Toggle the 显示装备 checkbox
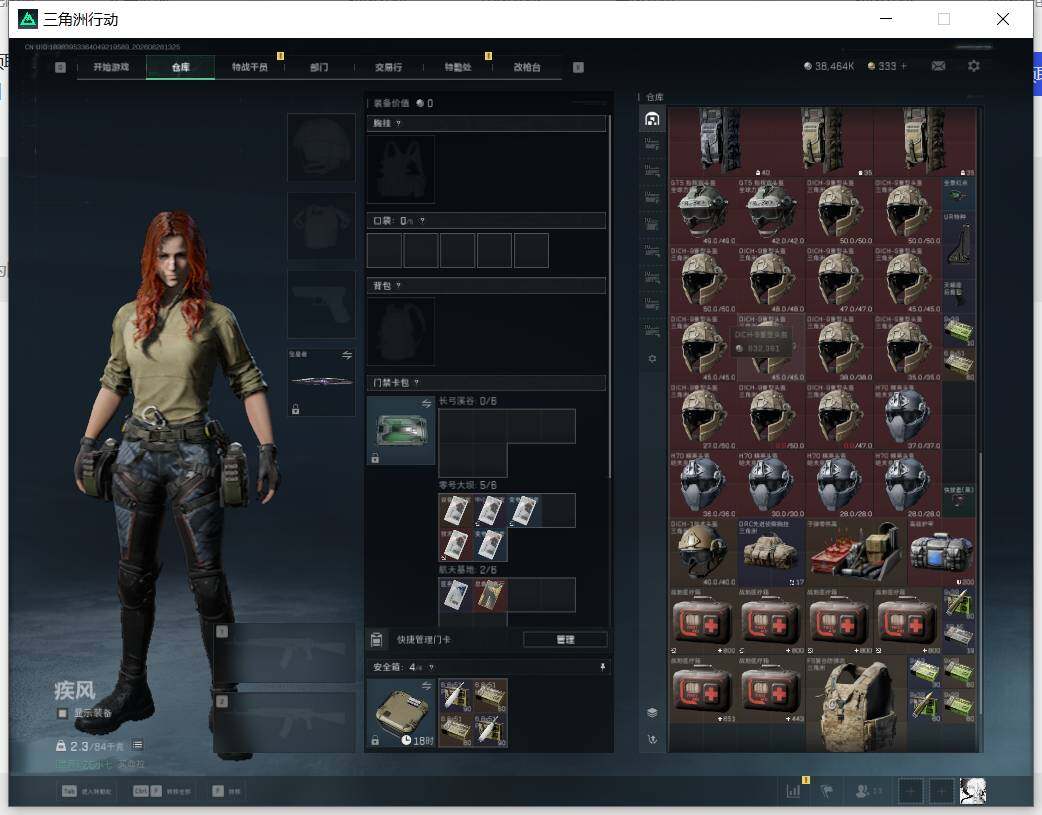Image resolution: width=1042 pixels, height=815 pixels. tap(62, 713)
